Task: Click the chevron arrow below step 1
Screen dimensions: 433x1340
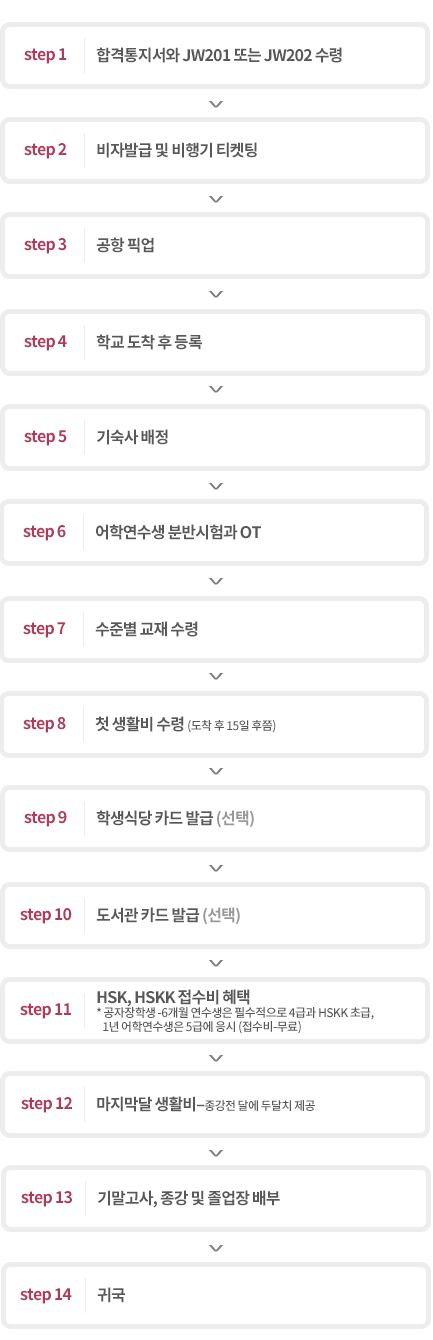Action: point(216,103)
